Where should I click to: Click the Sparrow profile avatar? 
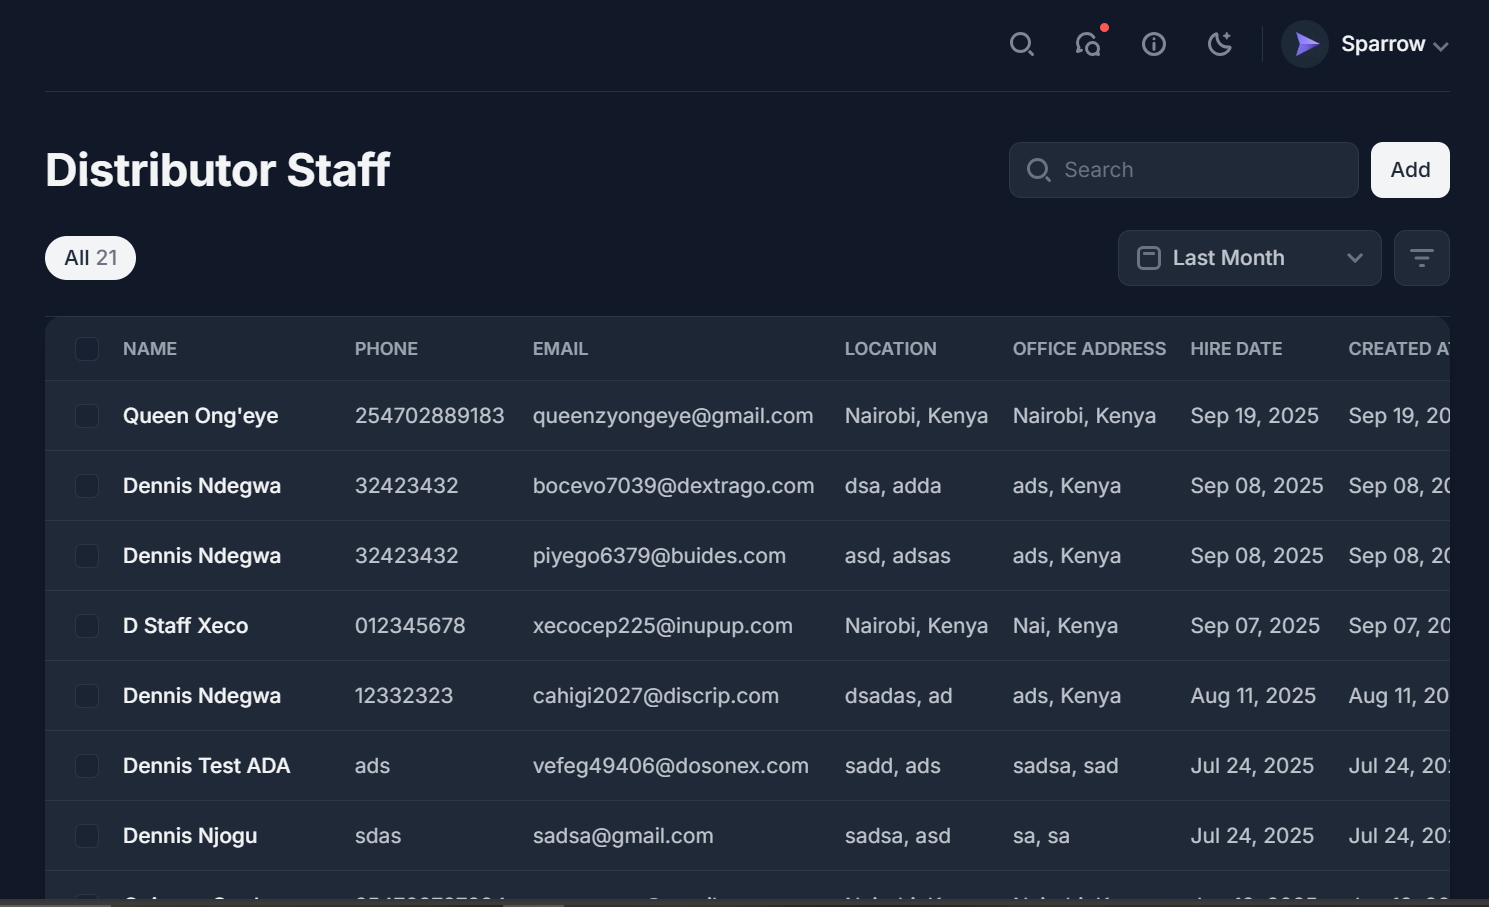[1304, 44]
